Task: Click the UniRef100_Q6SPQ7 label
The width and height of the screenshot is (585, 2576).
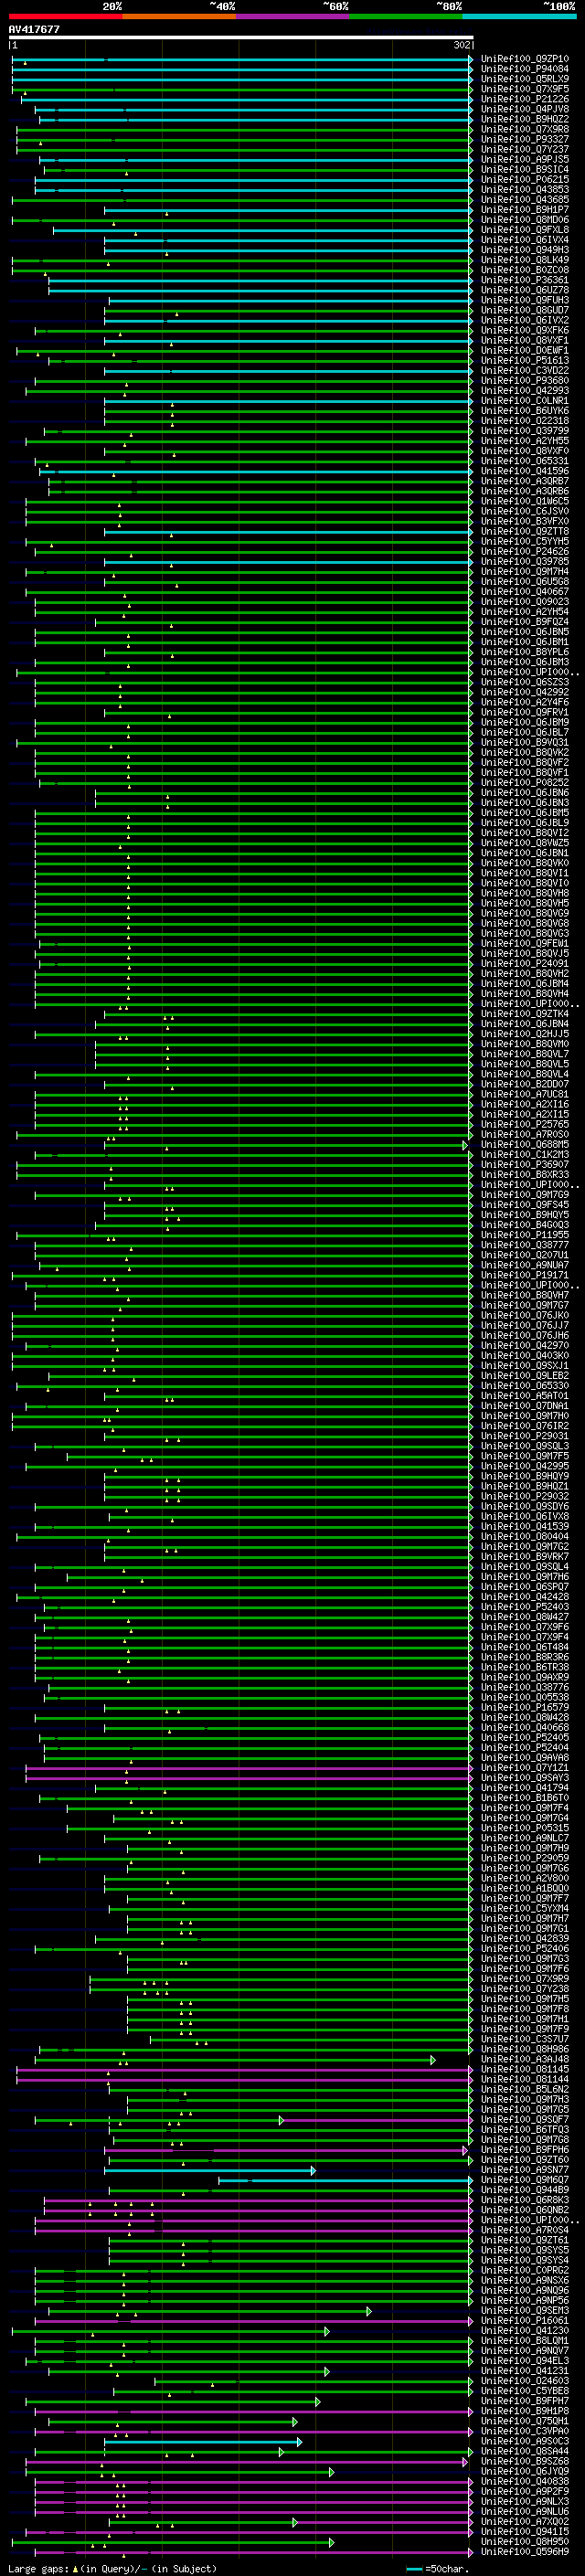Action: (525, 1587)
